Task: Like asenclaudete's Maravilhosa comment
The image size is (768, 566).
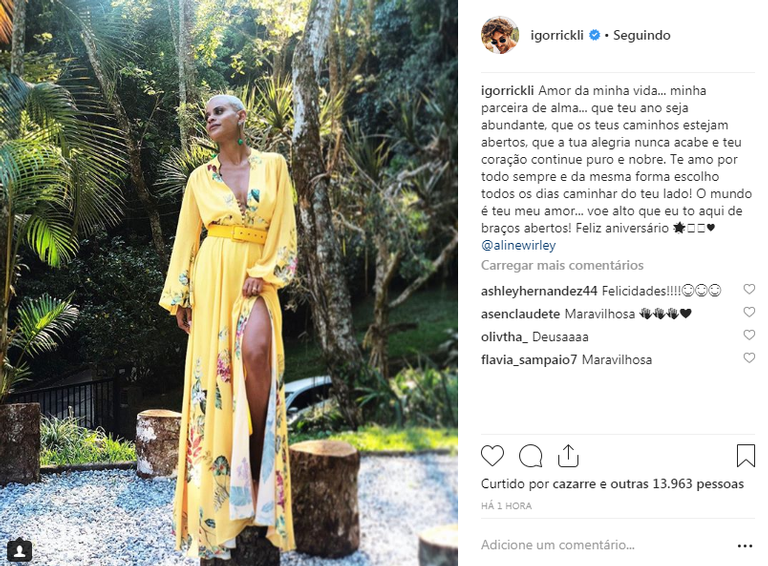Action: (749, 312)
